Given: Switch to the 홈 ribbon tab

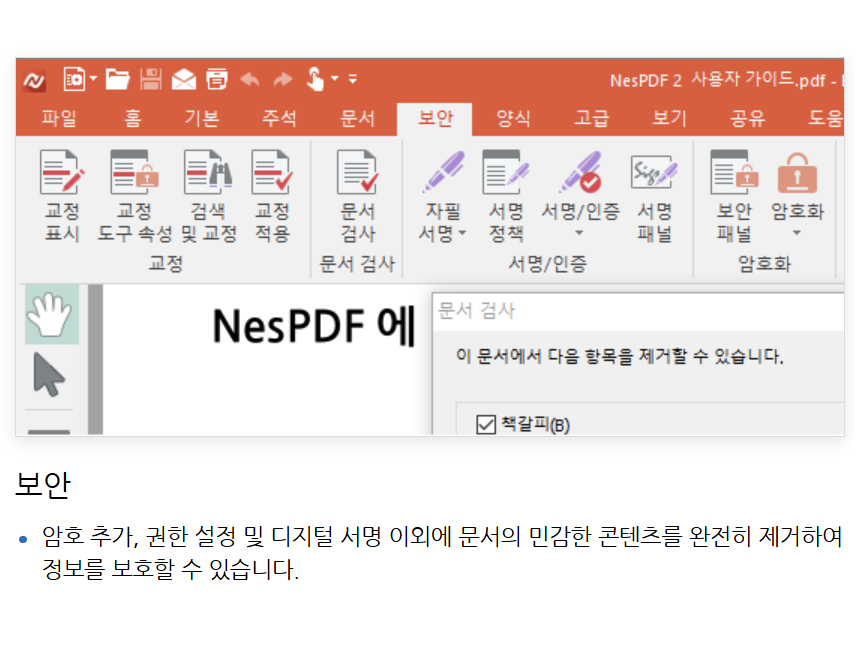Looking at the screenshot, I should (133, 118).
